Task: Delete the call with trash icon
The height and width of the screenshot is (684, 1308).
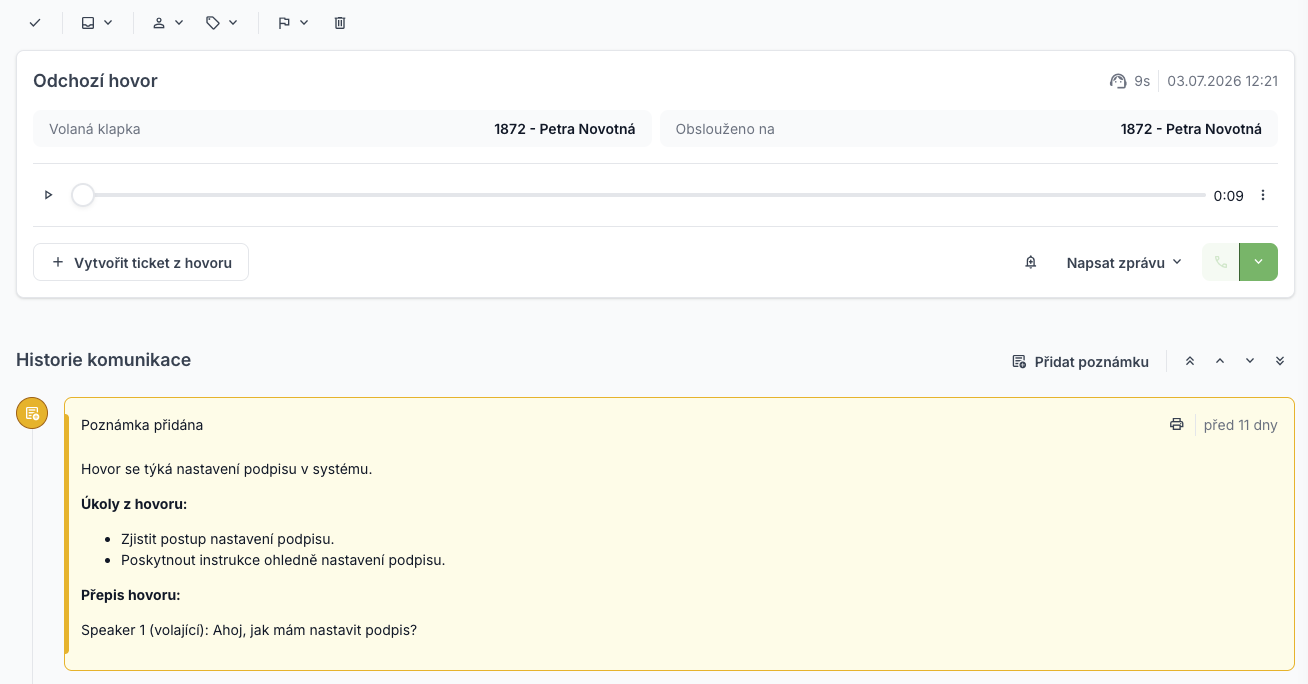Action: (x=340, y=22)
